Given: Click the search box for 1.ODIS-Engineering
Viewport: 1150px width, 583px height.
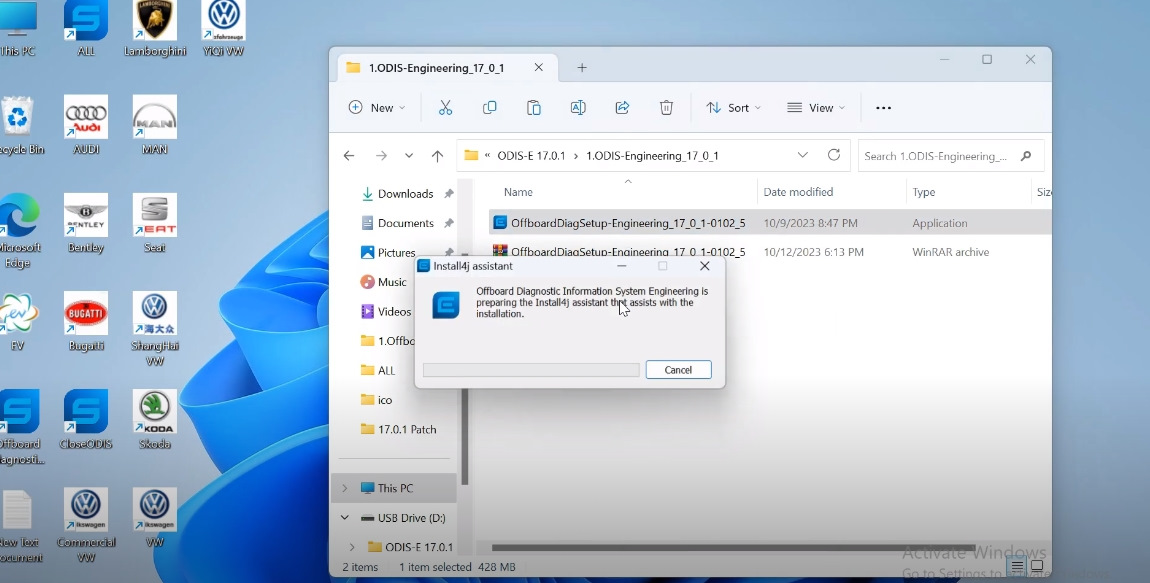Looking at the screenshot, I should click(x=935, y=156).
